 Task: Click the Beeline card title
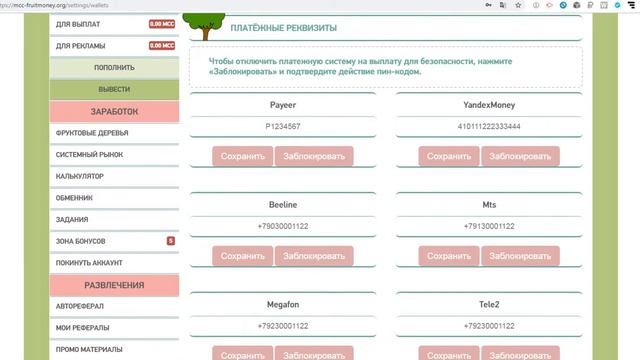283,205
